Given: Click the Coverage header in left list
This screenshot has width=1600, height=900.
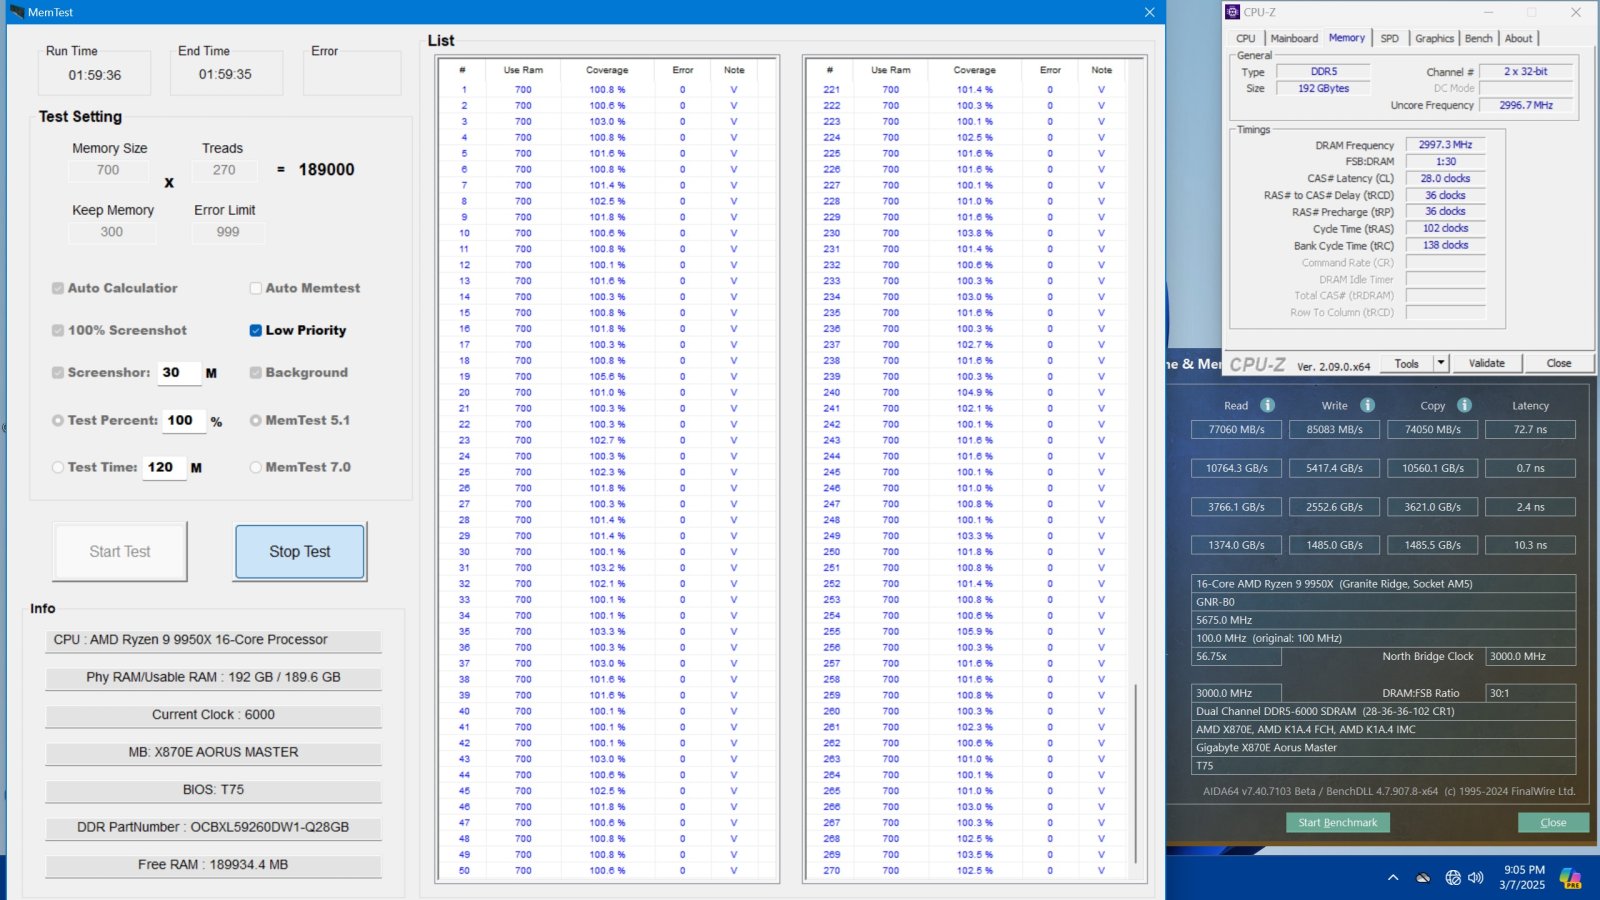Looking at the screenshot, I should (x=607, y=70).
